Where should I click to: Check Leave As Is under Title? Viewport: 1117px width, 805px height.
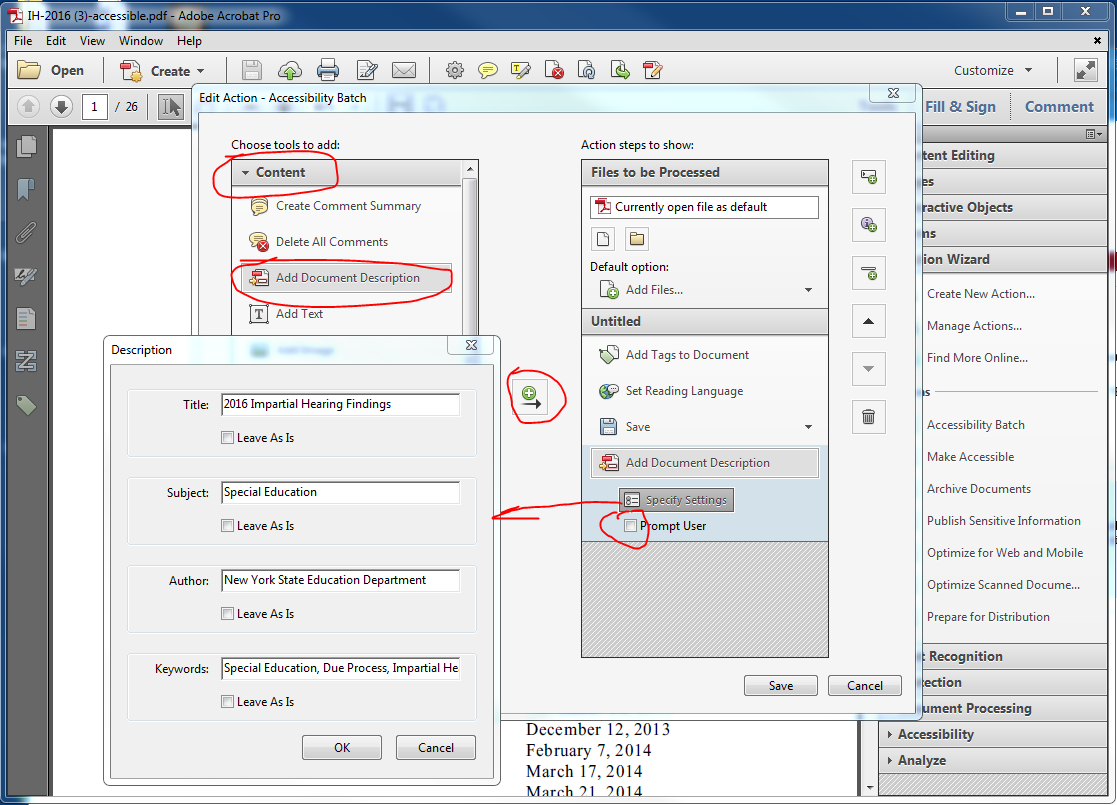228,438
